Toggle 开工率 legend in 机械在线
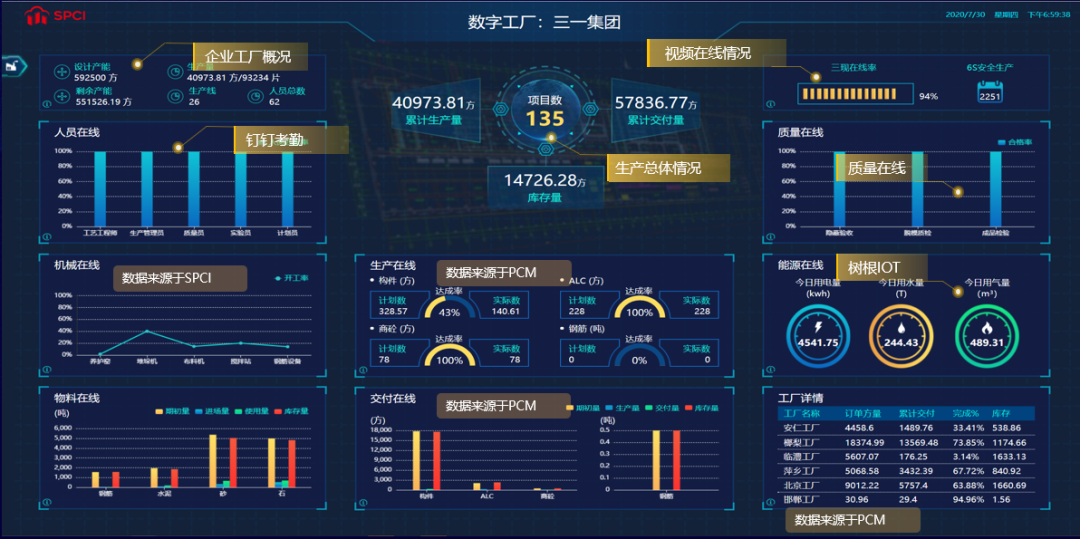Viewport: 1080px width, 539px height. 291,278
